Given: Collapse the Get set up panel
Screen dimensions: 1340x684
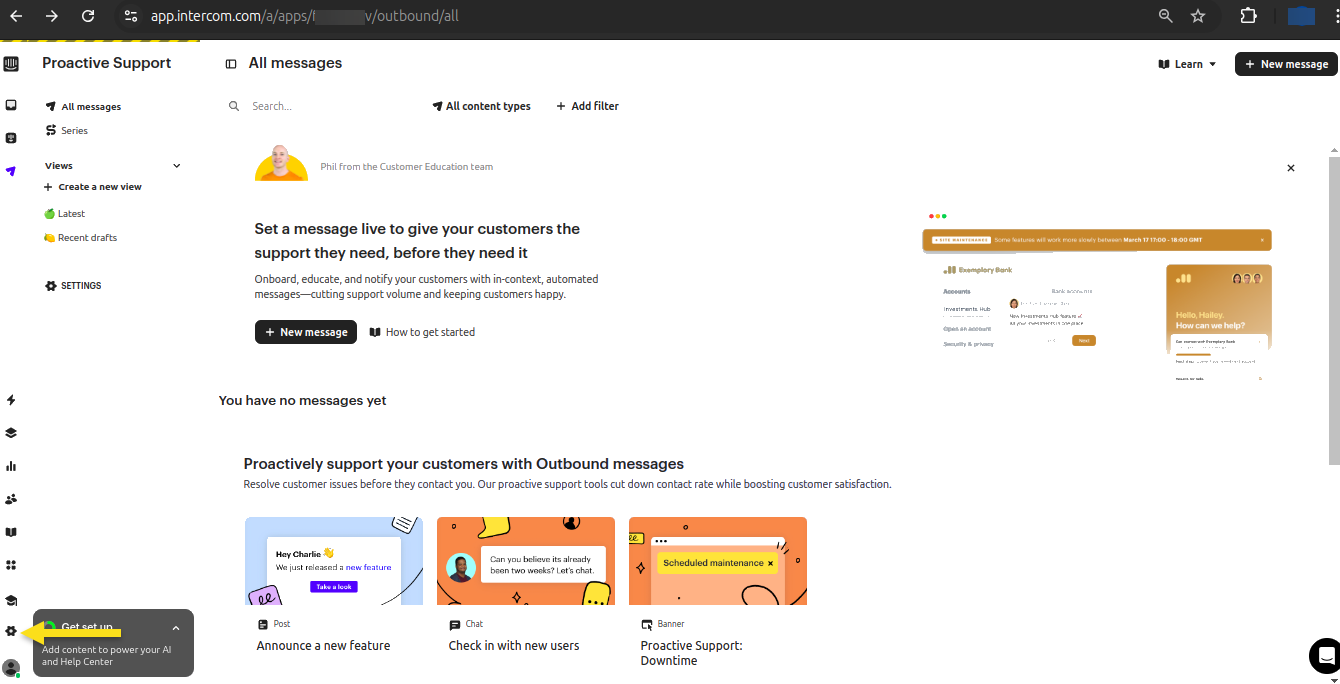Looking at the screenshot, I should (176, 628).
